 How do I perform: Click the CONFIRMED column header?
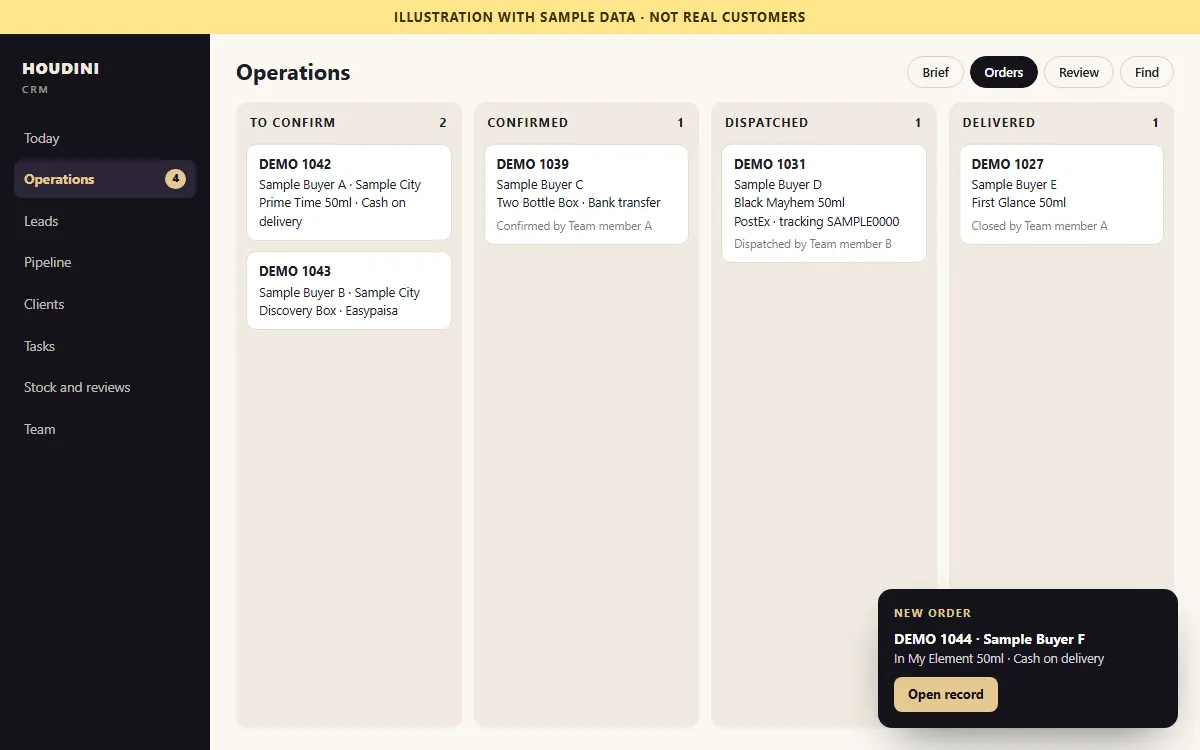527,123
